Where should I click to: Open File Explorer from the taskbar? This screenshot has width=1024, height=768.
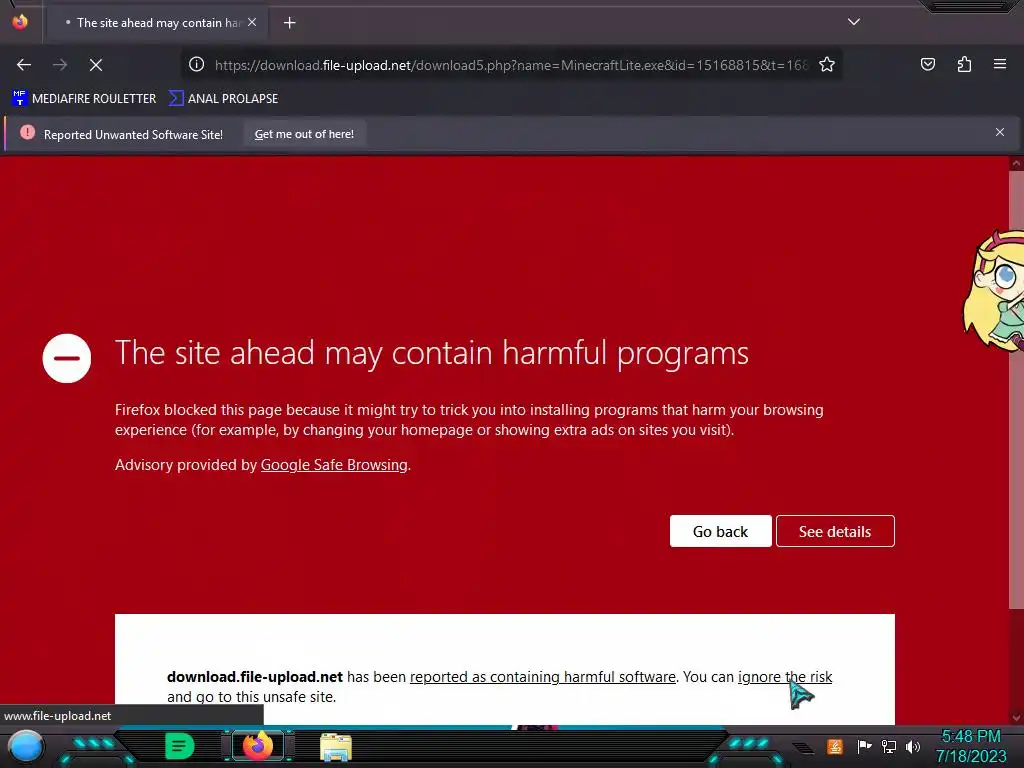pos(336,747)
